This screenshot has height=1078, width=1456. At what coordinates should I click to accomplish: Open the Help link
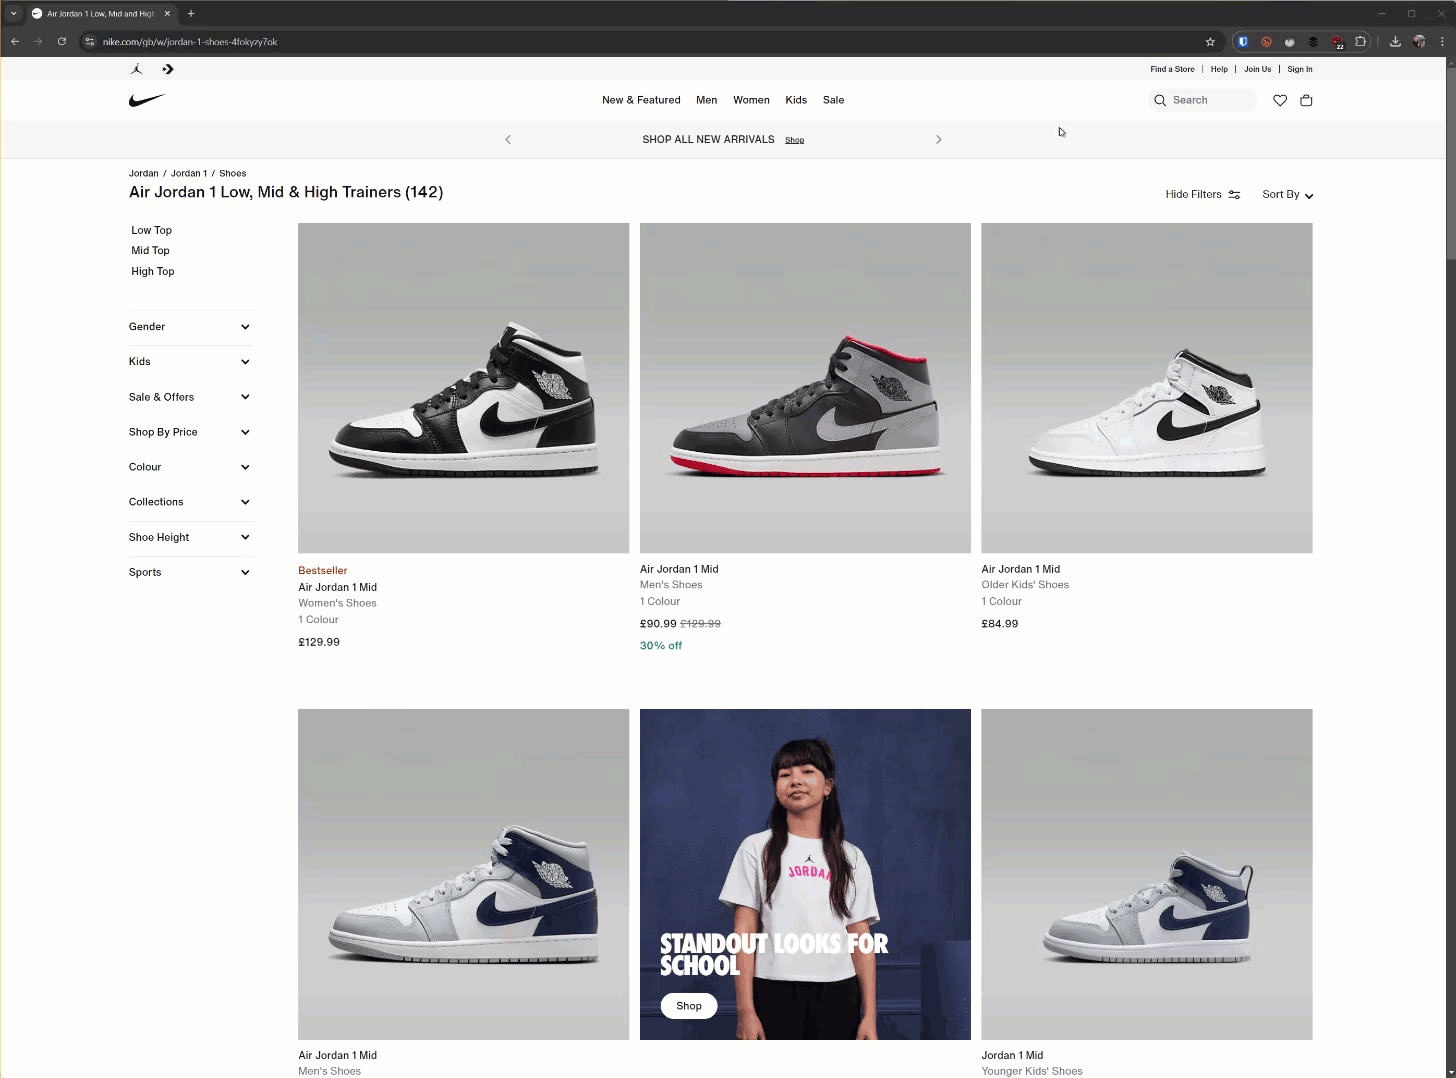point(1219,69)
